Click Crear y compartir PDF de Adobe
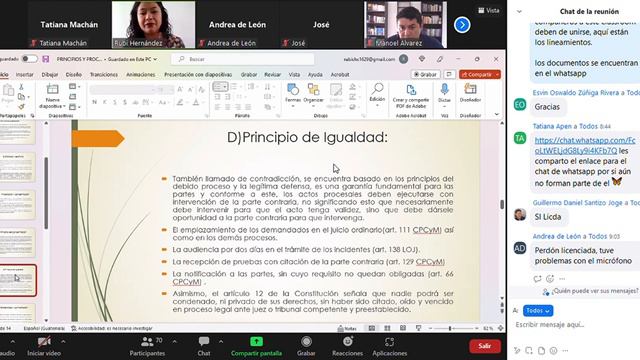 pyautogui.click(x=411, y=96)
